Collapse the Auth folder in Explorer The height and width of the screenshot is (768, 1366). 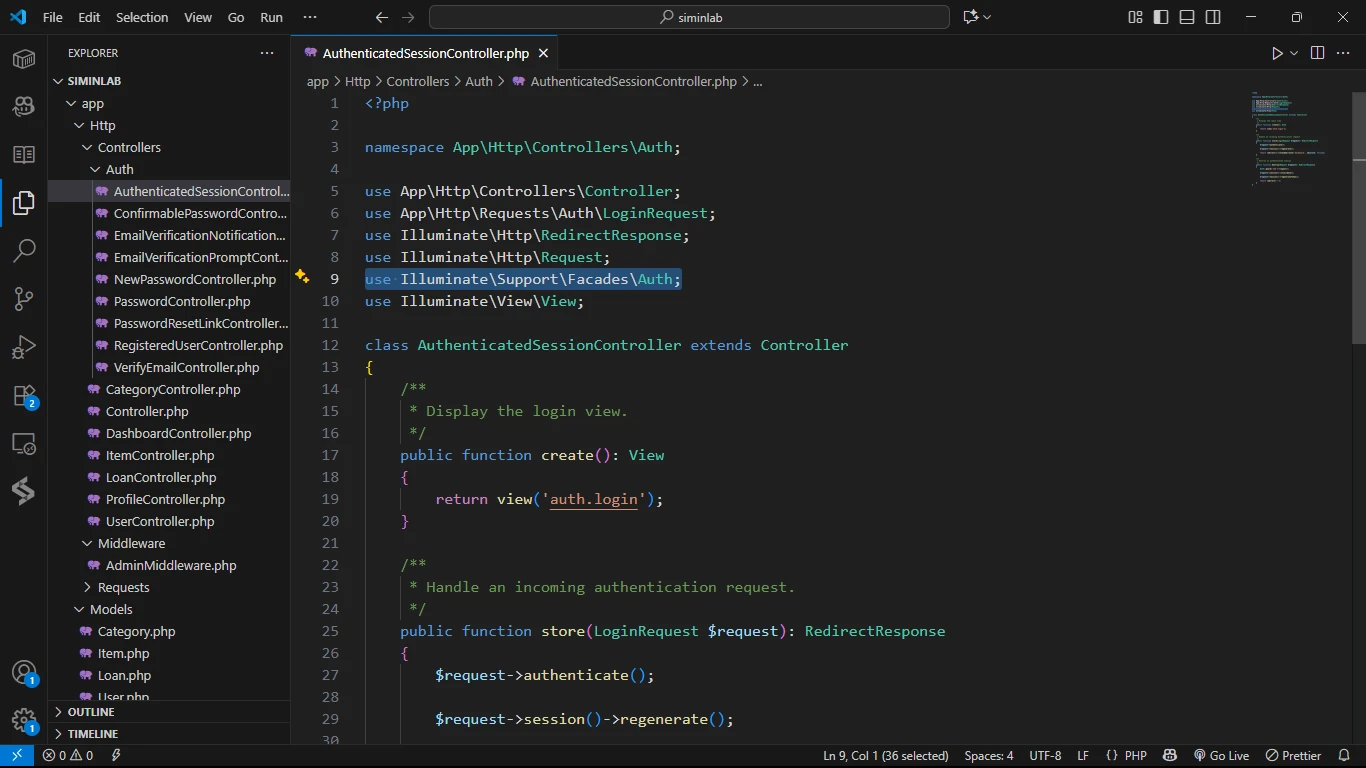[x=119, y=169]
